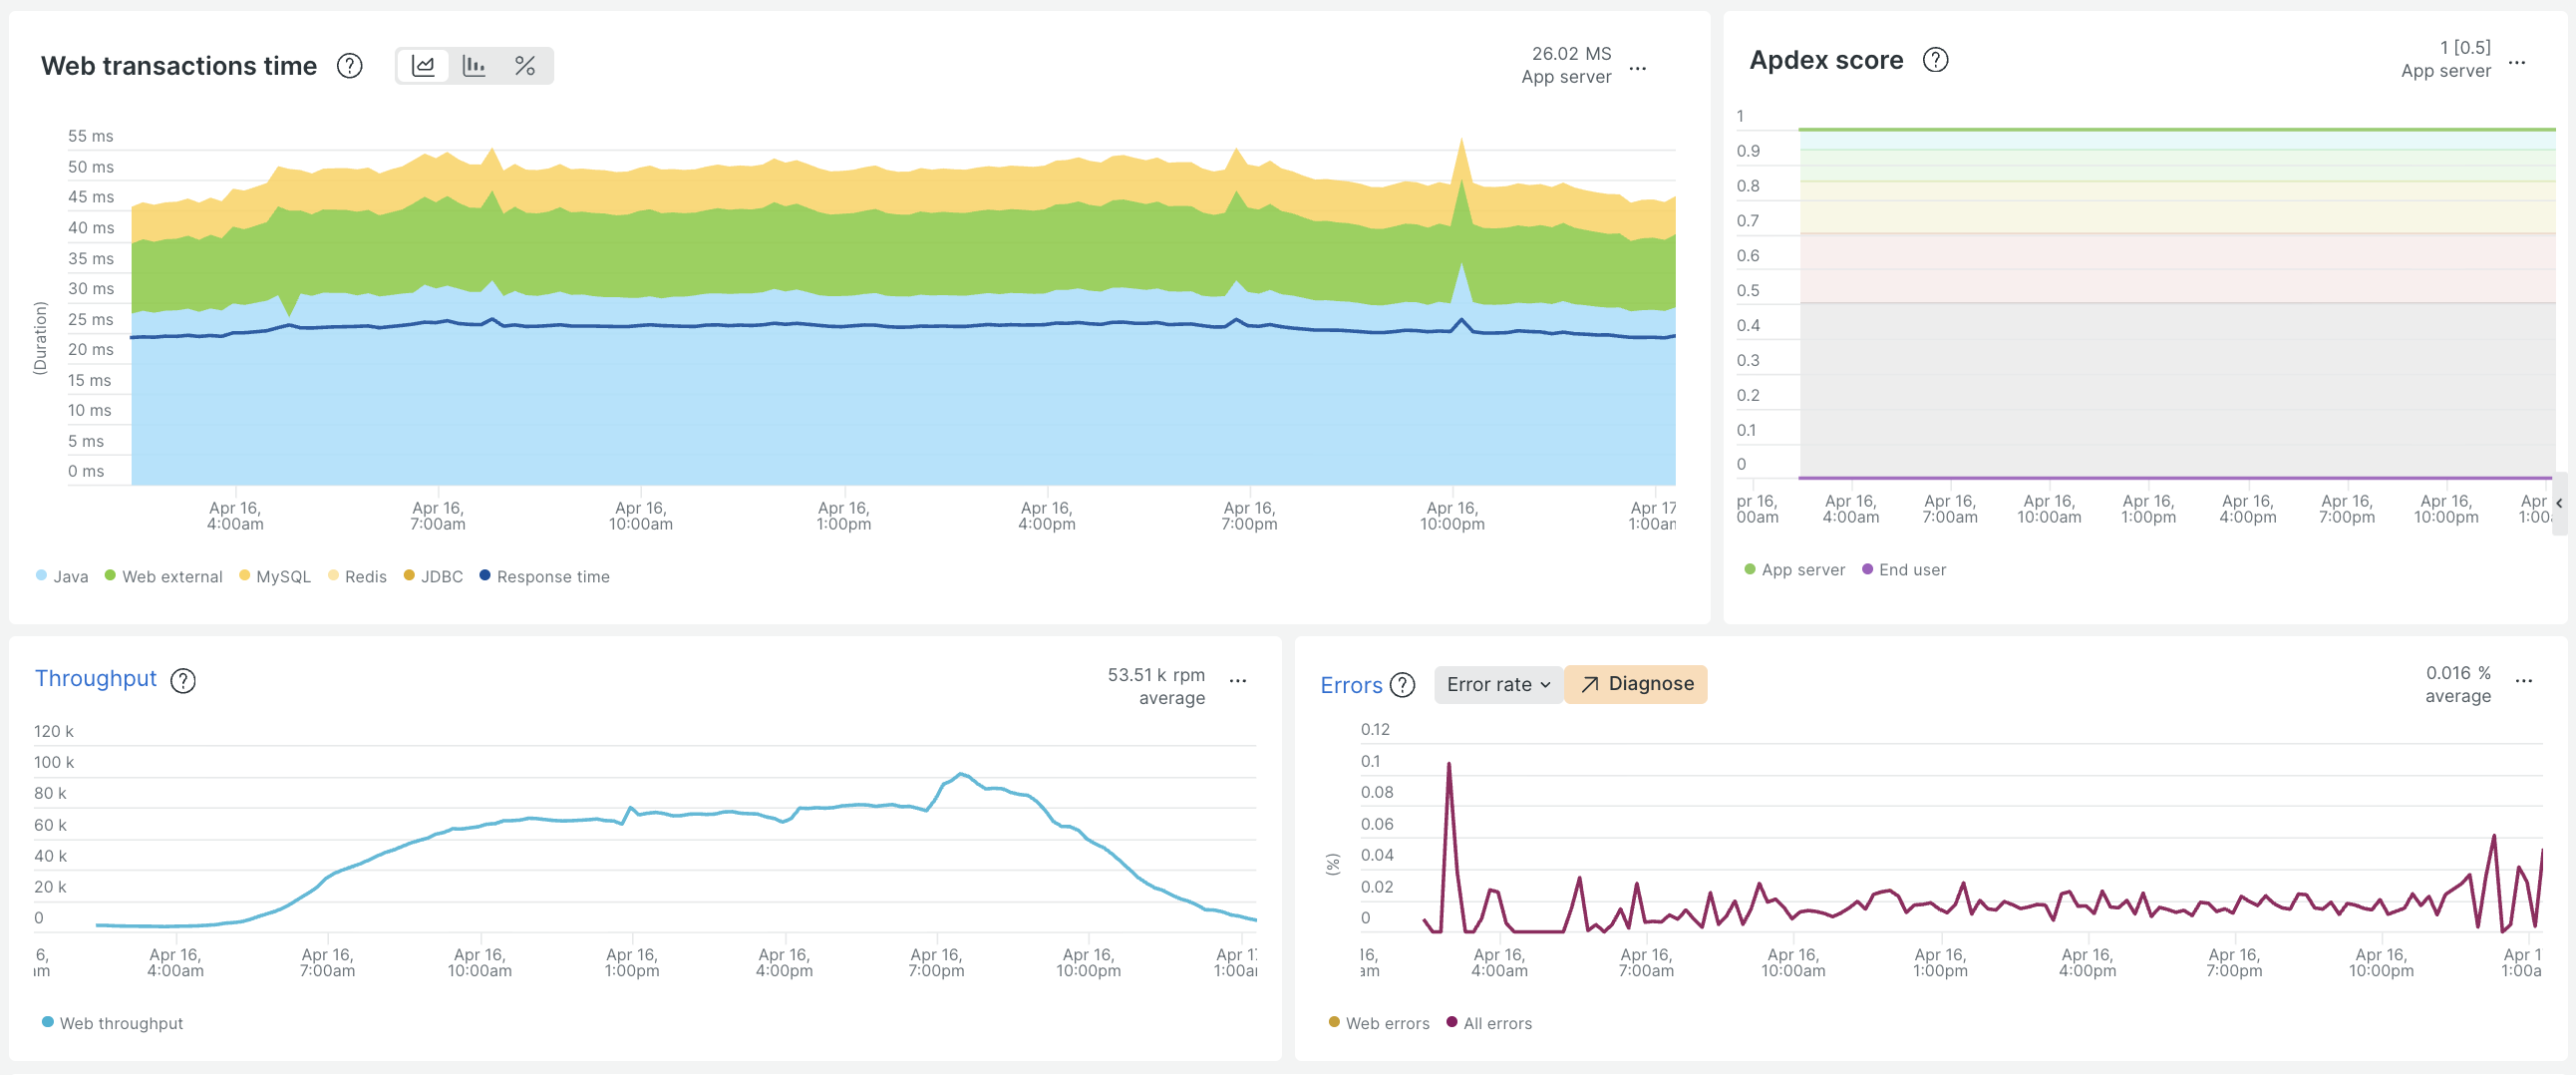The height and width of the screenshot is (1075, 2576).
Task: Open Throughput chart more options menu
Action: (x=1238, y=680)
